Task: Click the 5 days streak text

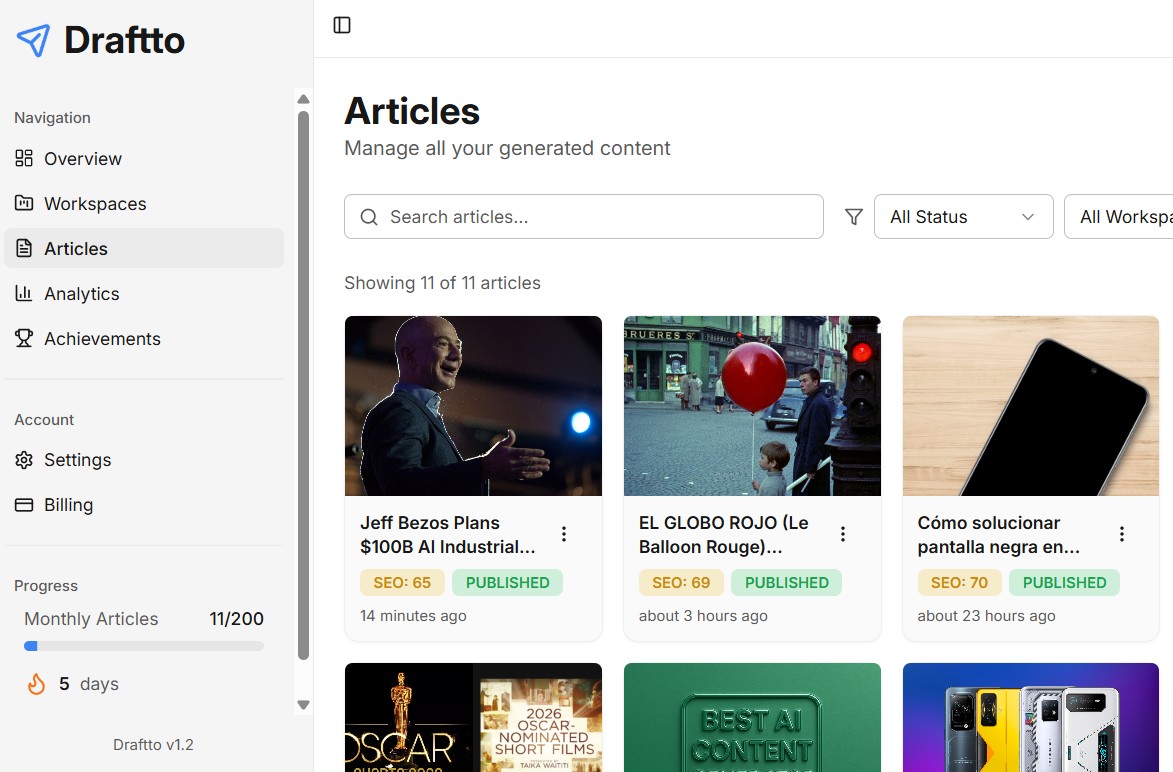Action: [x=89, y=684]
